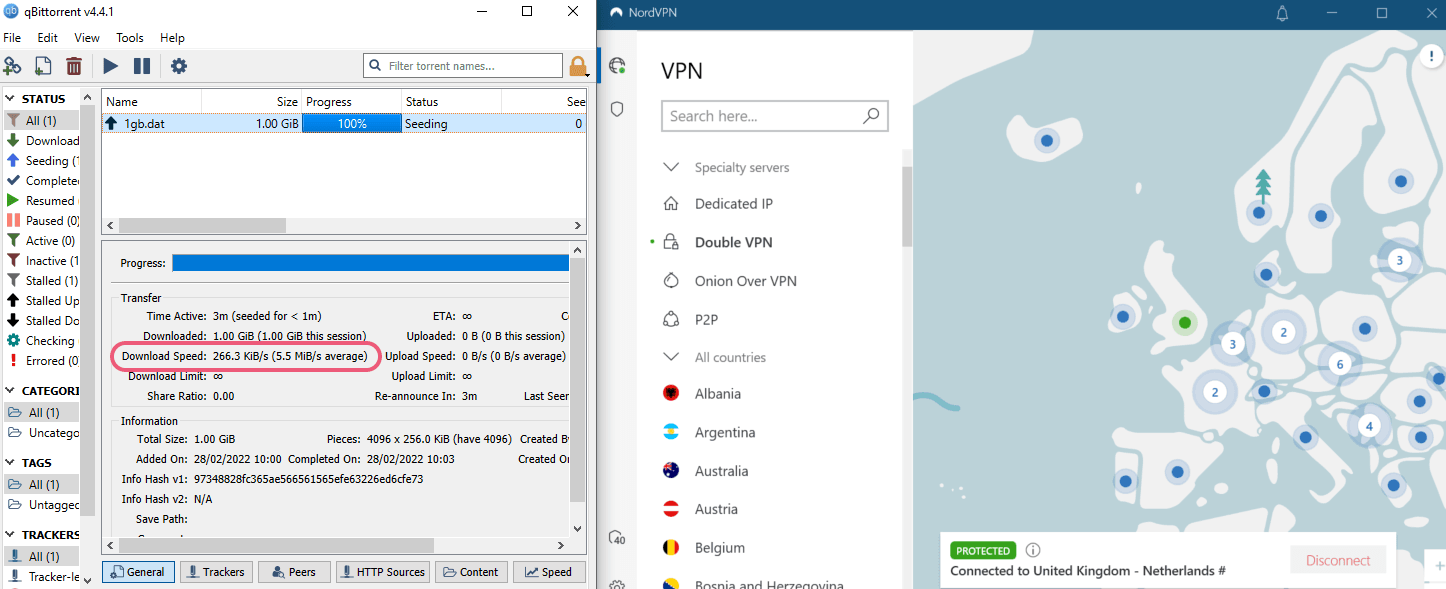1446x589 pixels.
Task: Click the Disconnect button in NordVPN
Action: 1338,560
